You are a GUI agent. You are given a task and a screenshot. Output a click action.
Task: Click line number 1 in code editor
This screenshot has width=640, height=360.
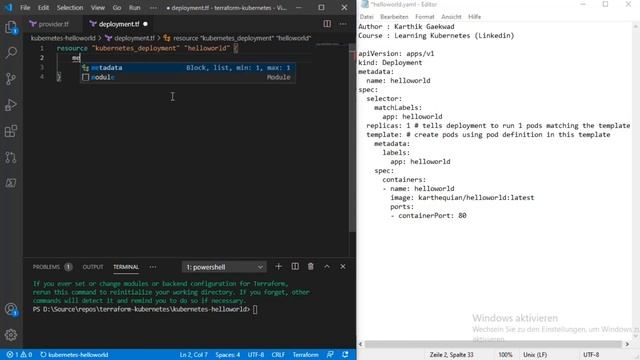(x=42, y=48)
